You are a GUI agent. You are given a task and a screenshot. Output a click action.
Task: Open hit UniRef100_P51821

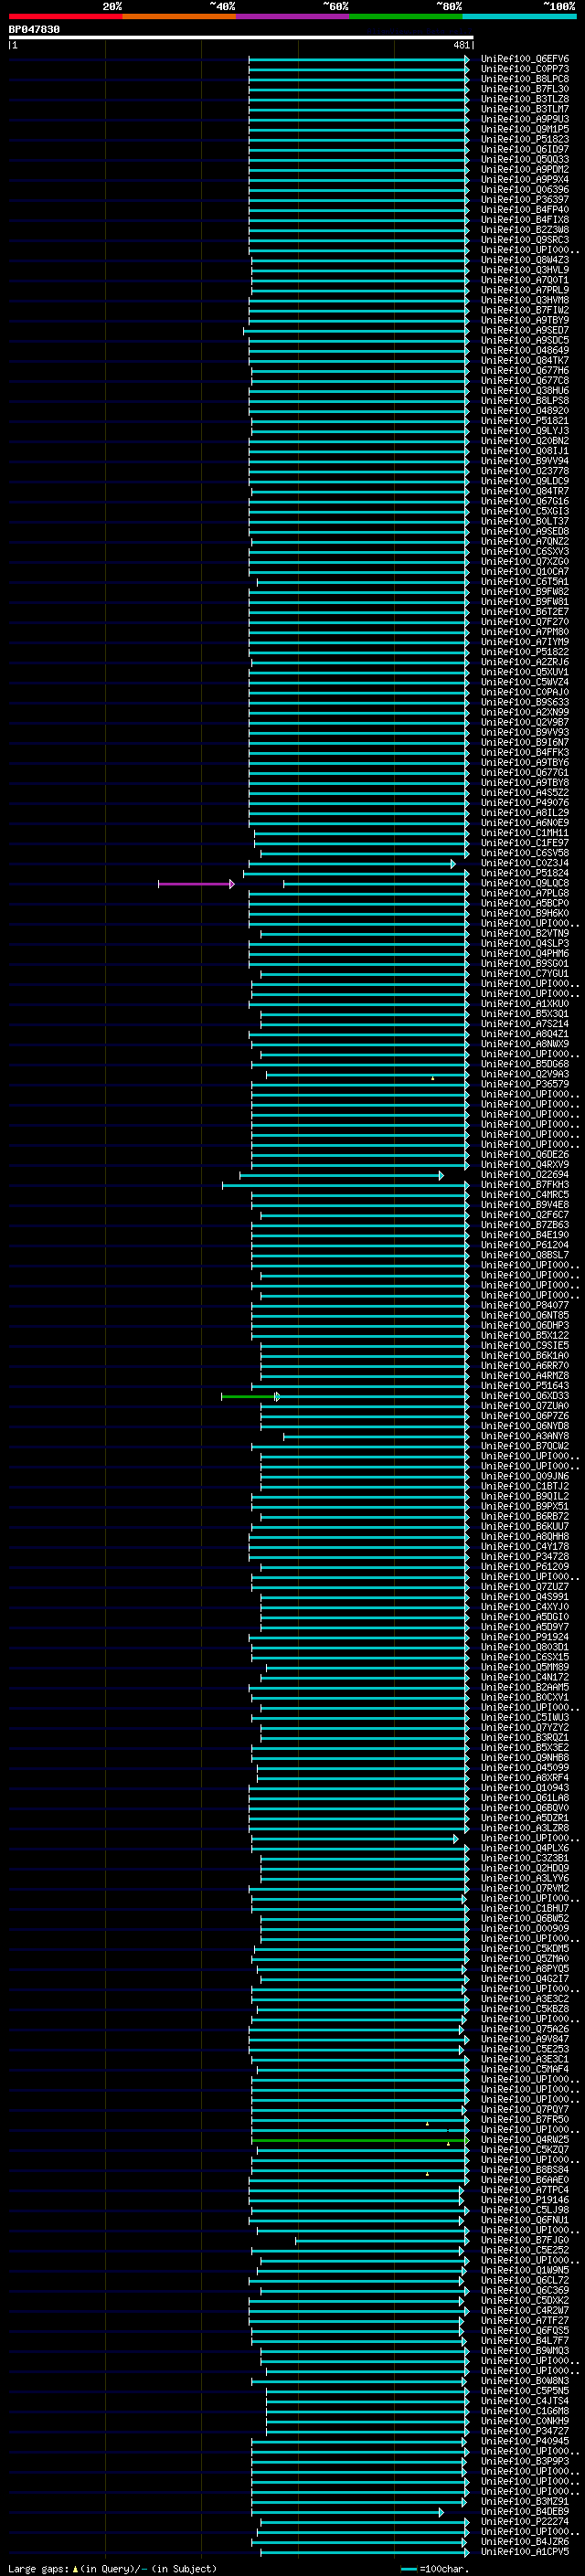pos(524,421)
